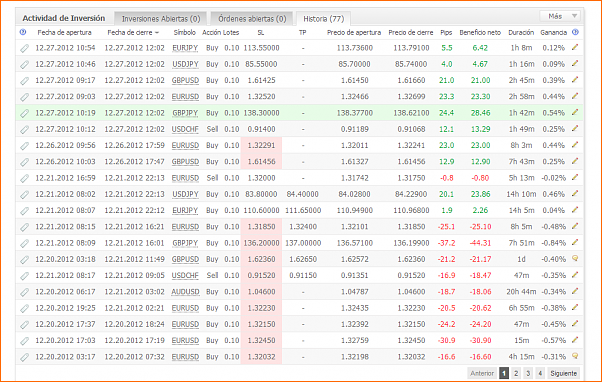The image size is (602, 382).
Task: Click pencil edit icon in 28.46 profit row
Action: click(575, 112)
